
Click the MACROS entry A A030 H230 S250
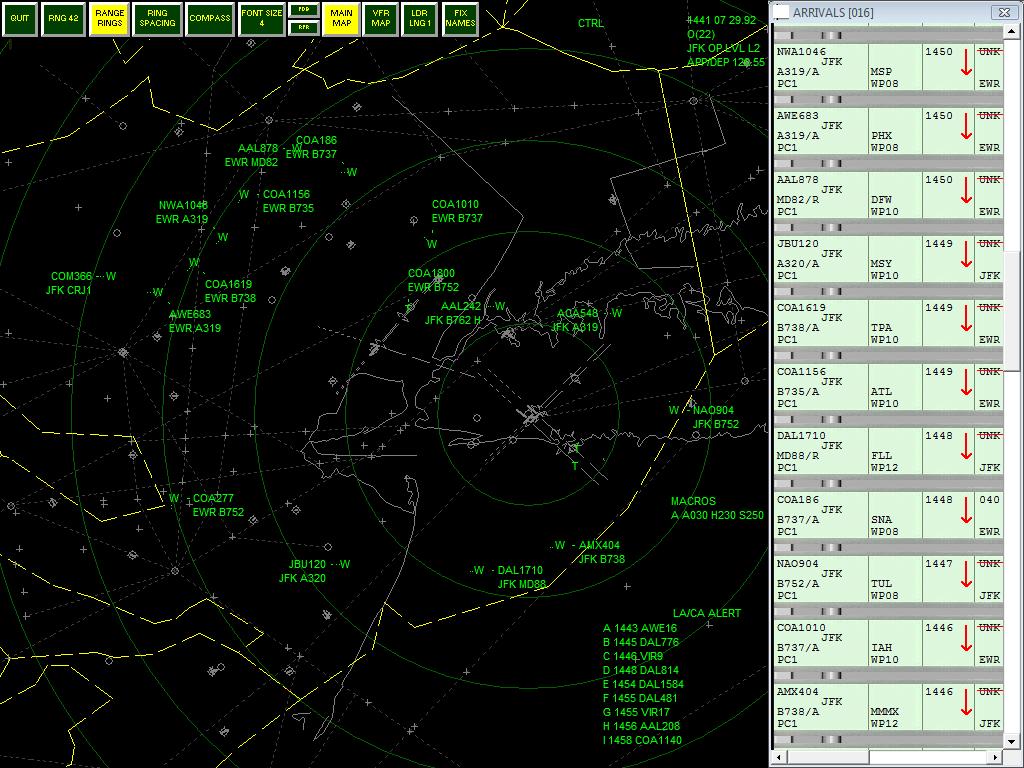coord(717,515)
